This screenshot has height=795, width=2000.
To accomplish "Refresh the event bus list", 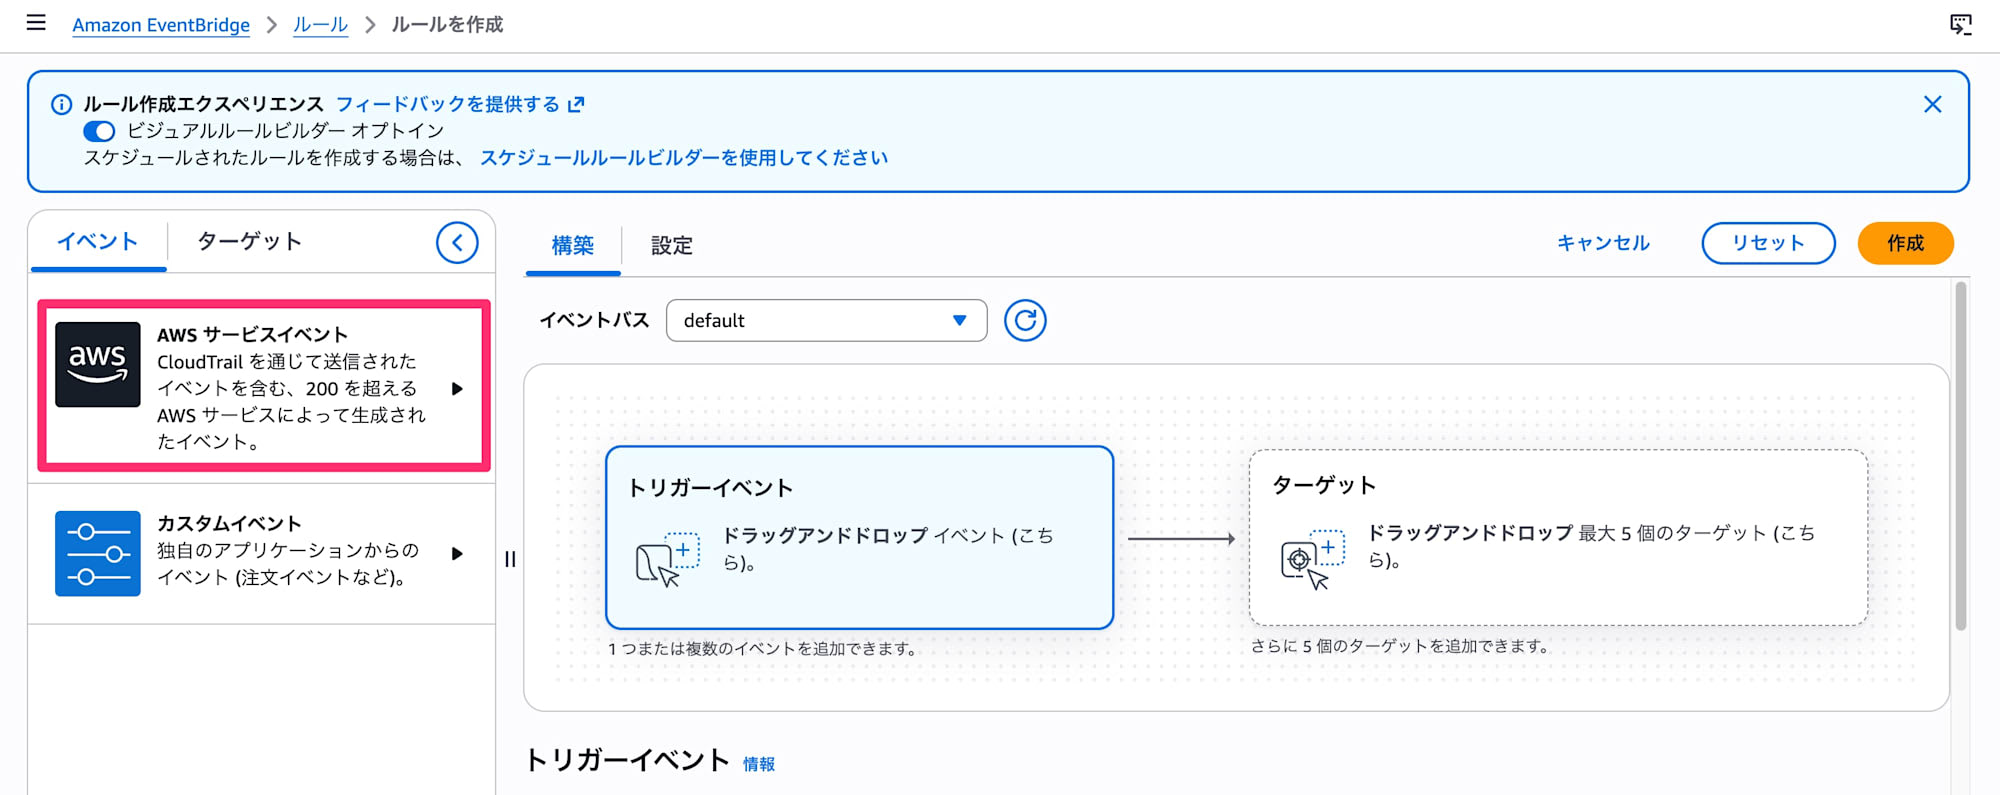I will [x=1025, y=321].
